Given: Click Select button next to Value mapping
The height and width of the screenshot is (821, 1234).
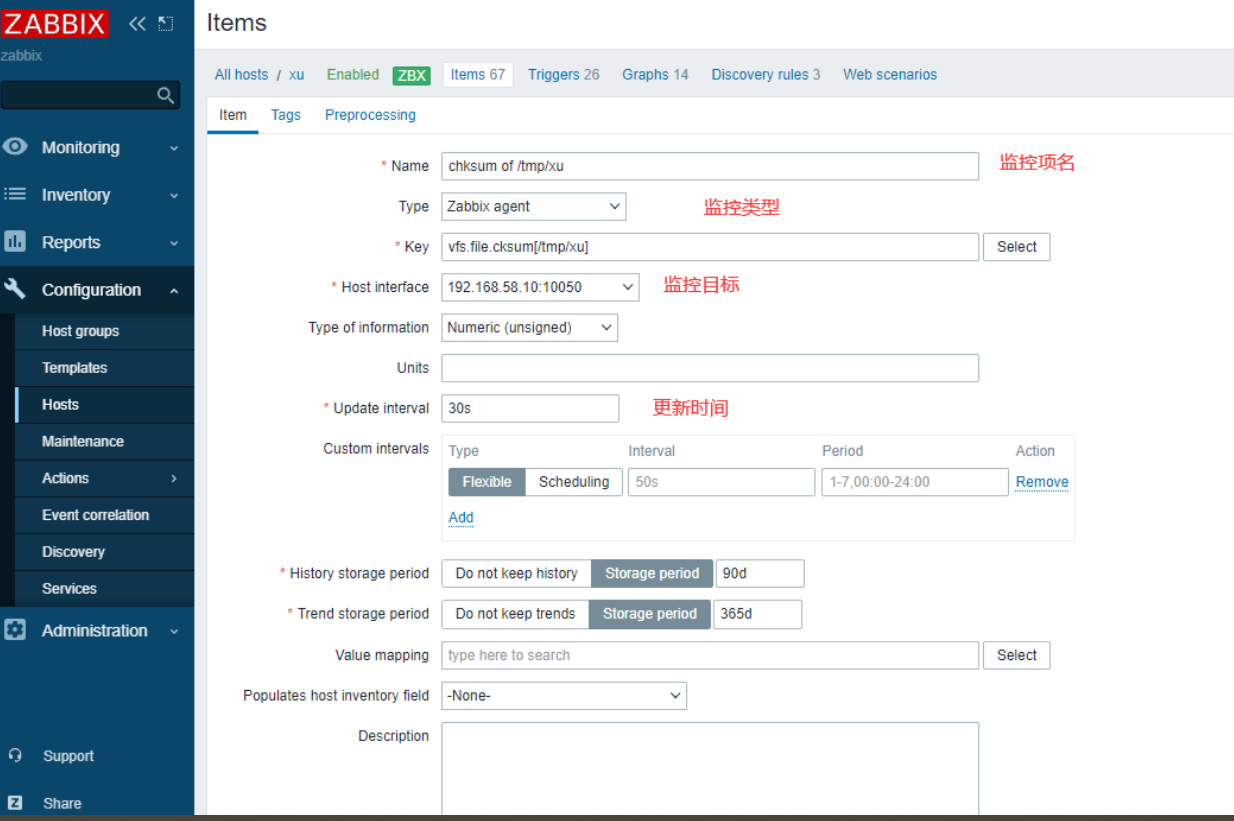Looking at the screenshot, I should point(1017,655).
